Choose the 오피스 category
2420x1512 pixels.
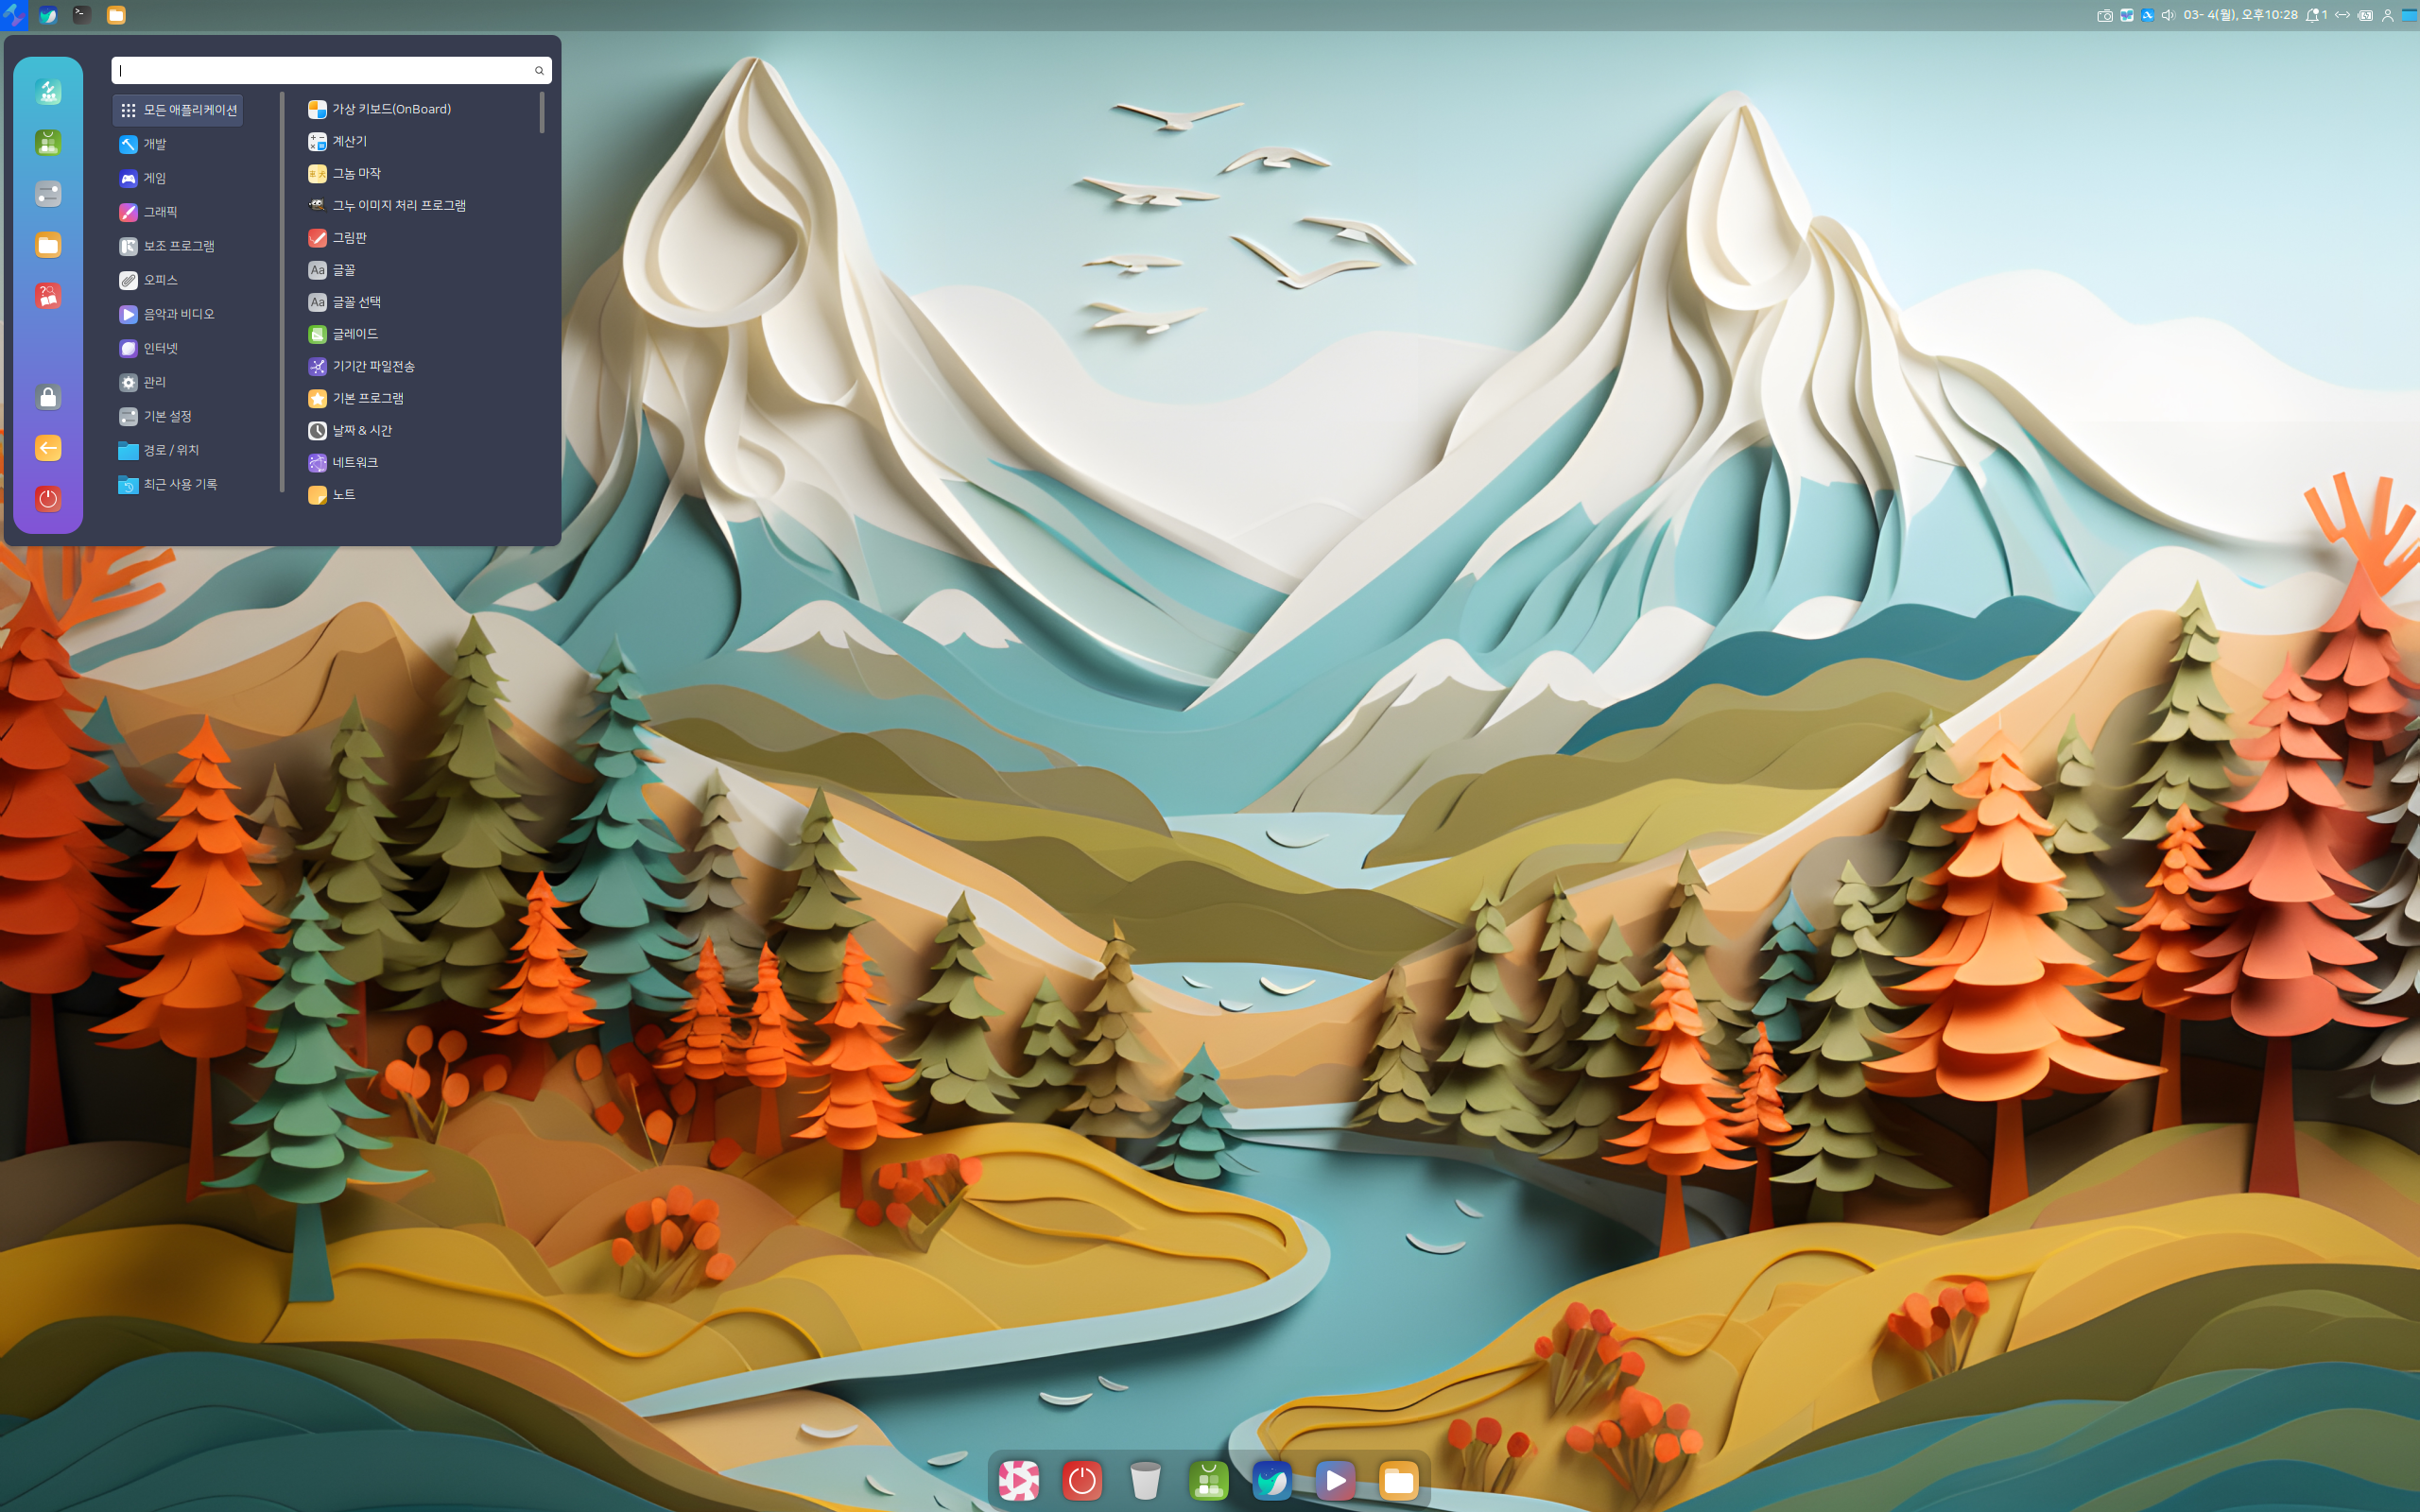148,280
